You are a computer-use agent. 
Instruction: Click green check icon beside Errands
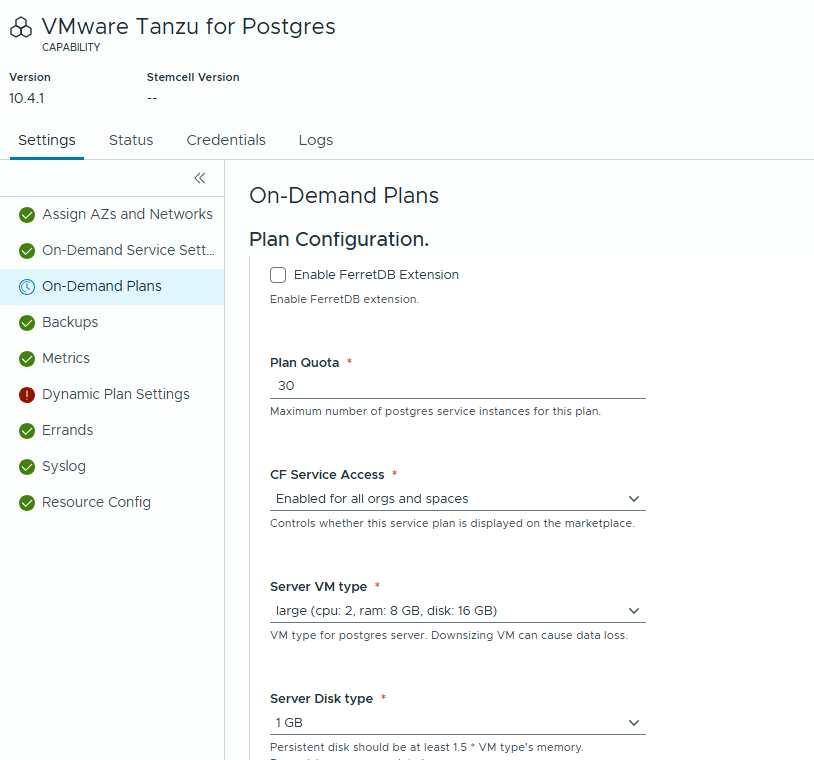tap(27, 430)
